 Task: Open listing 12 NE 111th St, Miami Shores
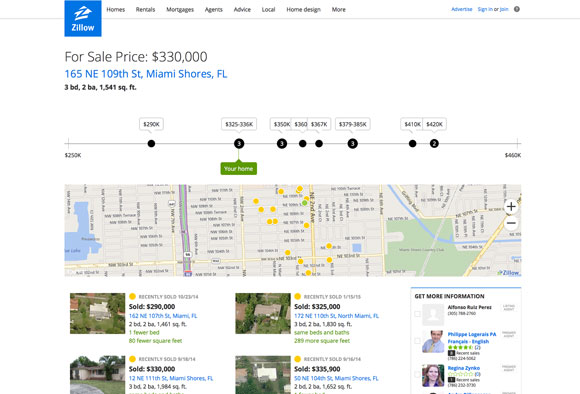click(171, 378)
